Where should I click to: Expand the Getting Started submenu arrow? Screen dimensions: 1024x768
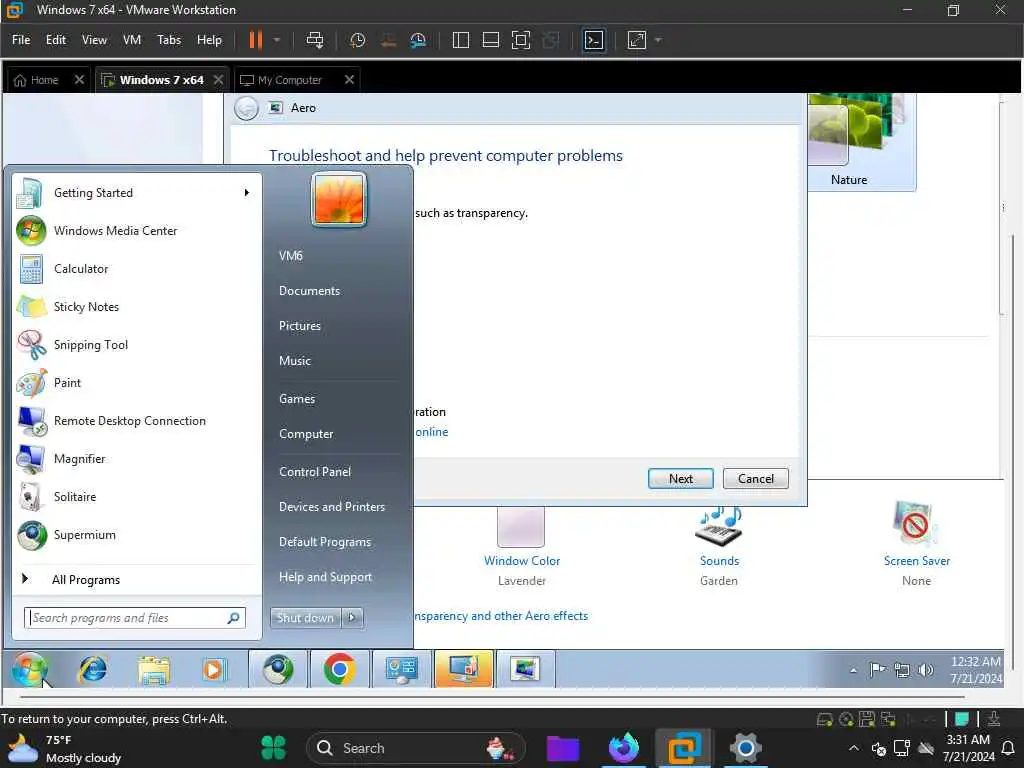coord(247,193)
